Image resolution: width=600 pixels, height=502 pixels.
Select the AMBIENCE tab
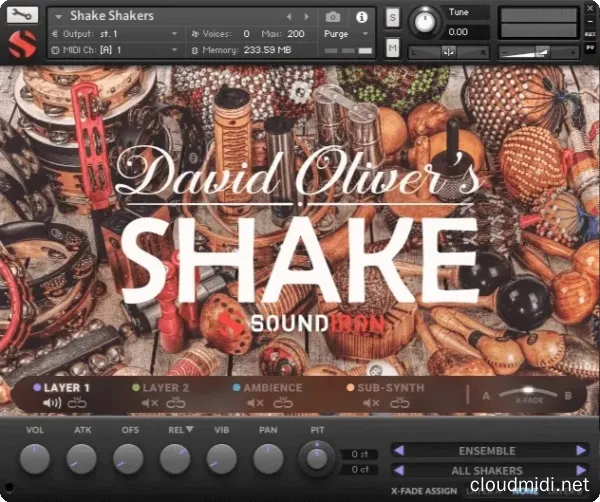273,388
